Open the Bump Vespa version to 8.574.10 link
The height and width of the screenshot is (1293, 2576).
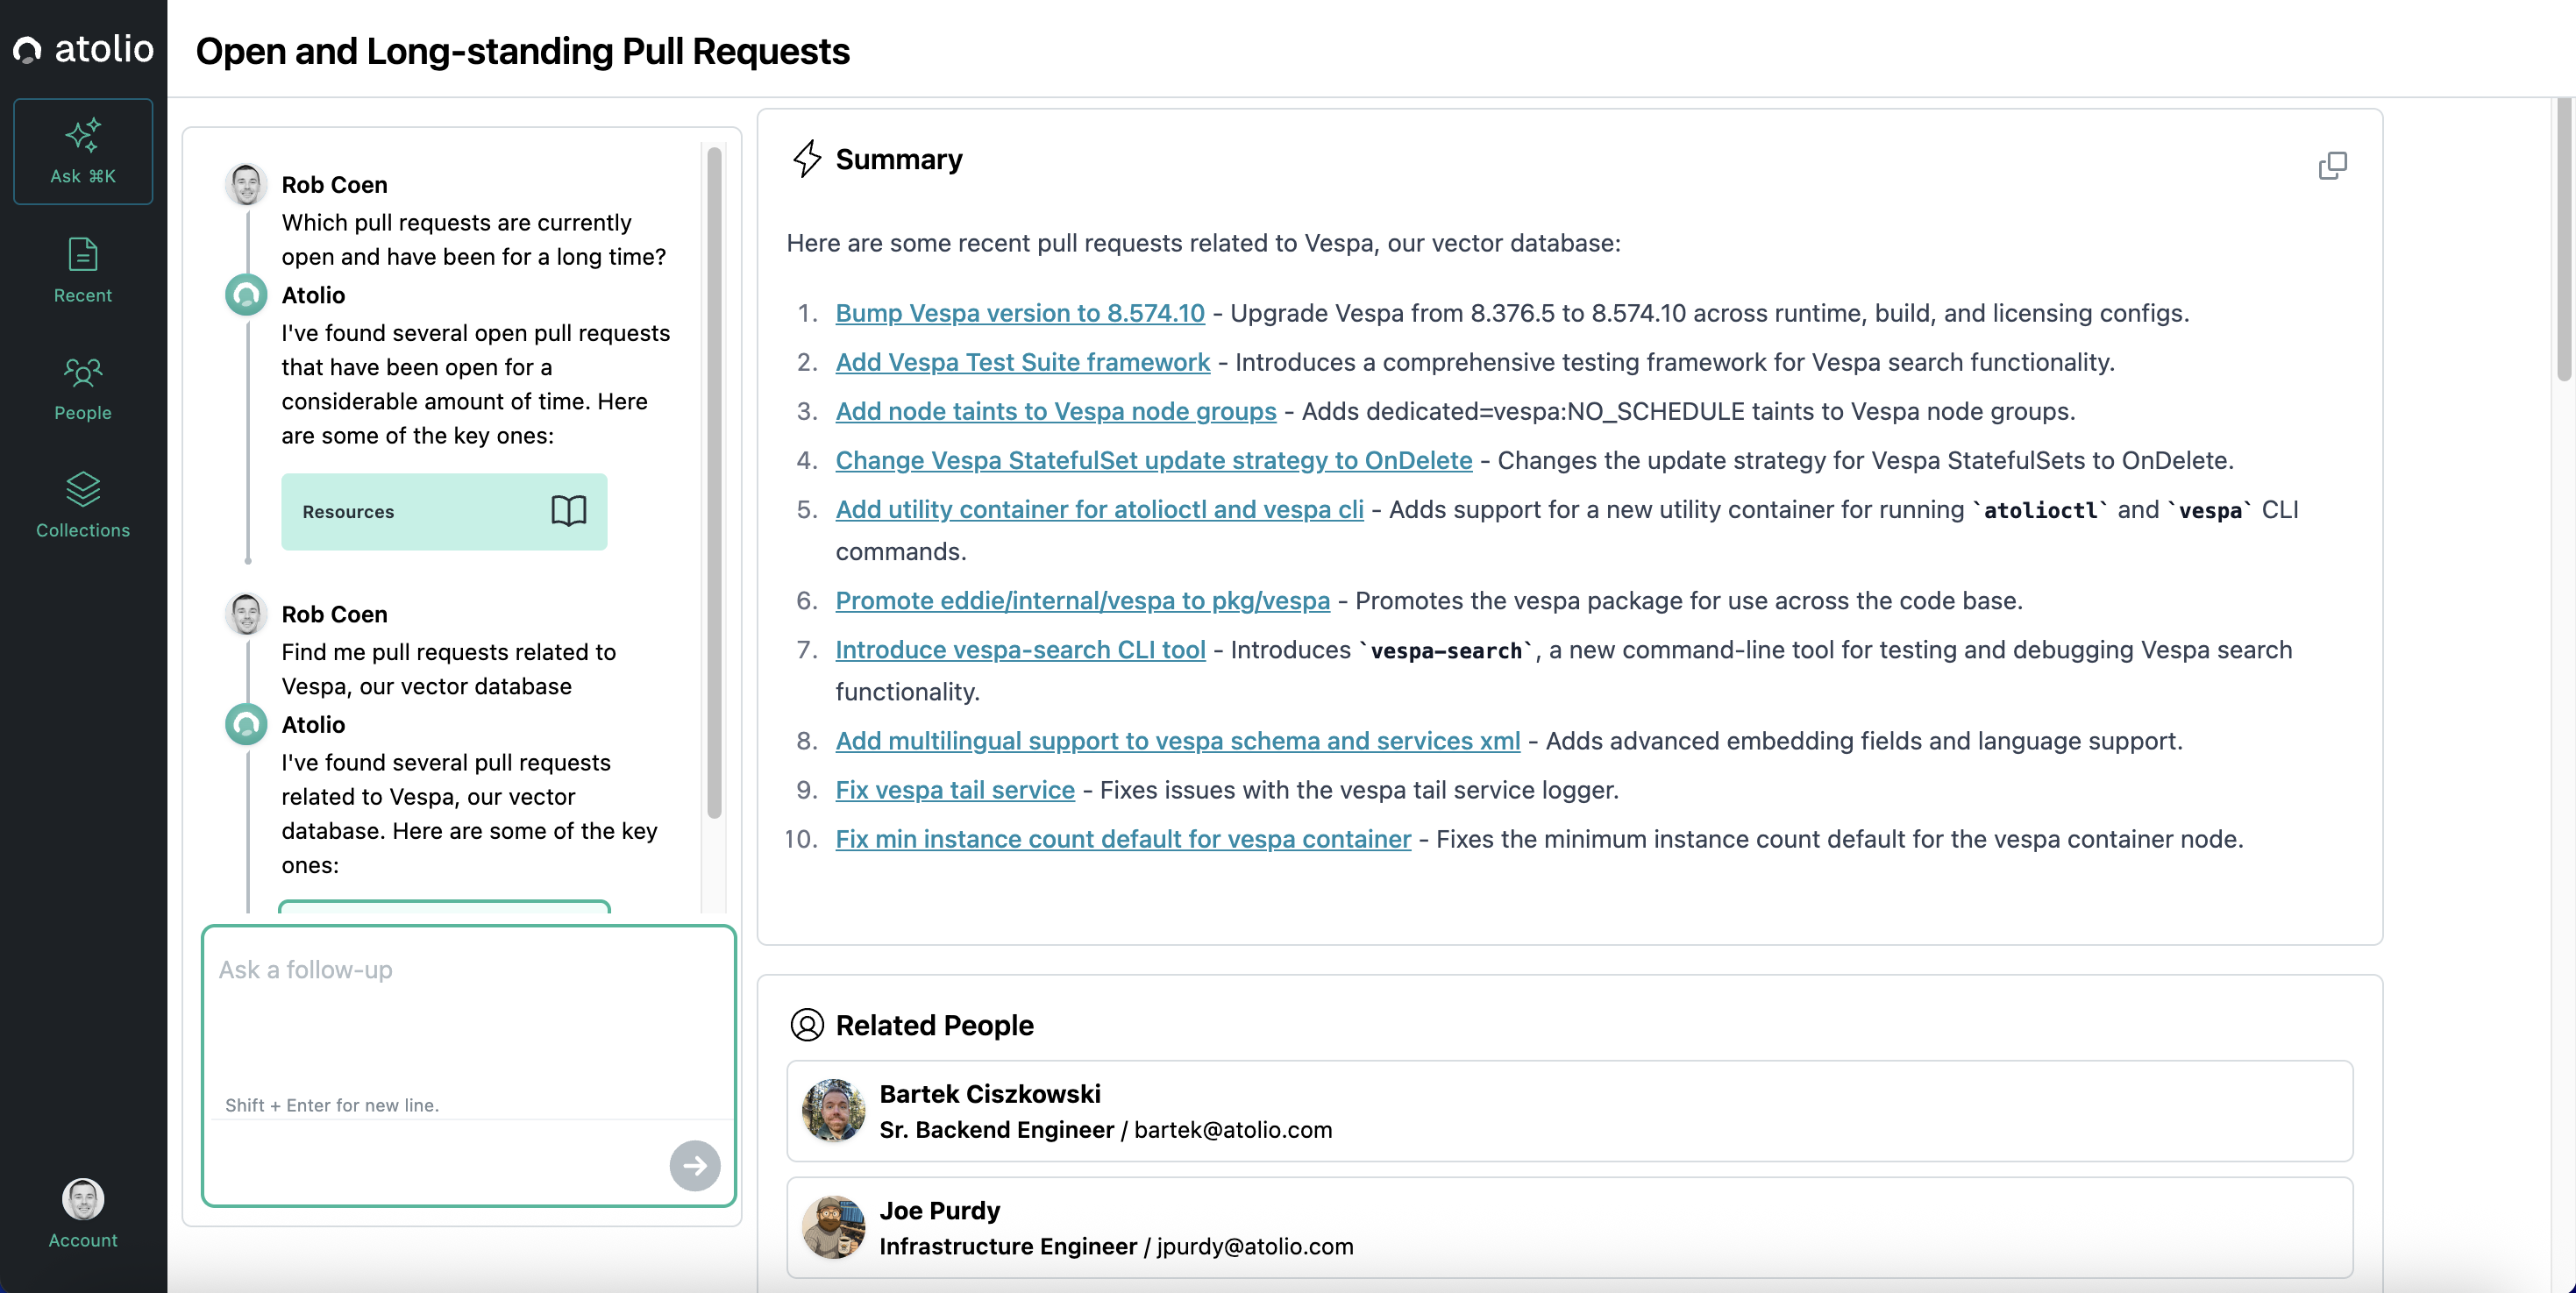[1019, 313]
